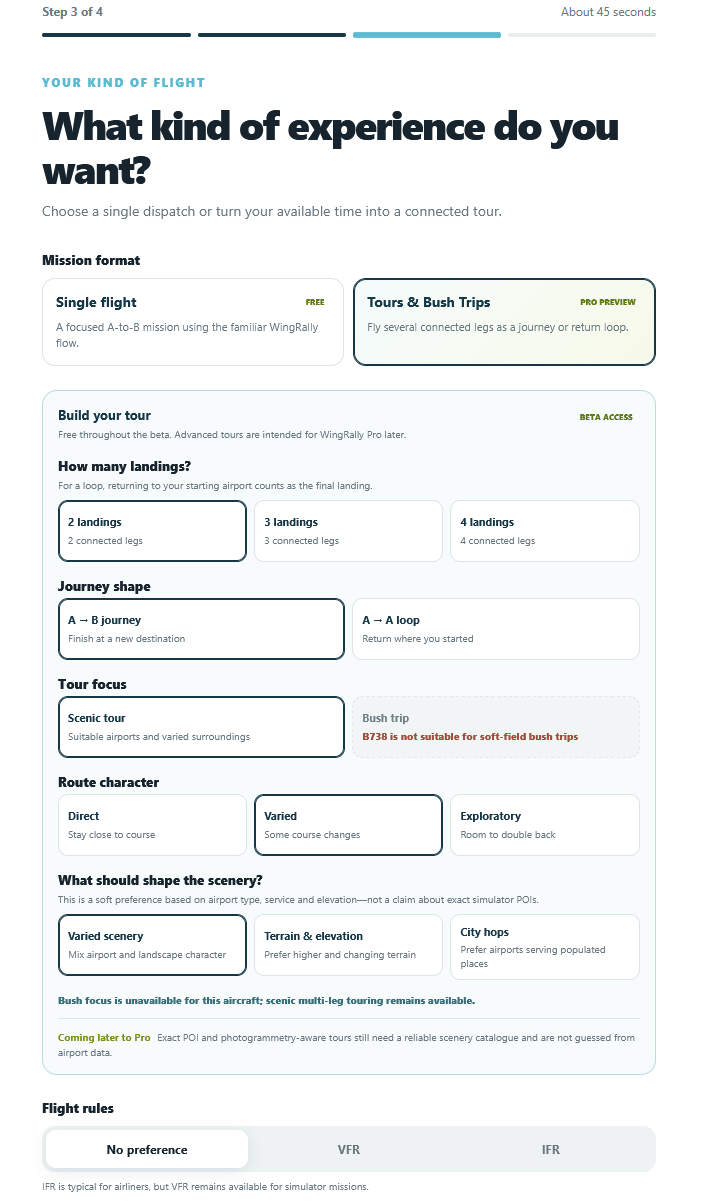Select A → B journey shape
Viewport: 707px width, 1204px height.
[201, 629]
